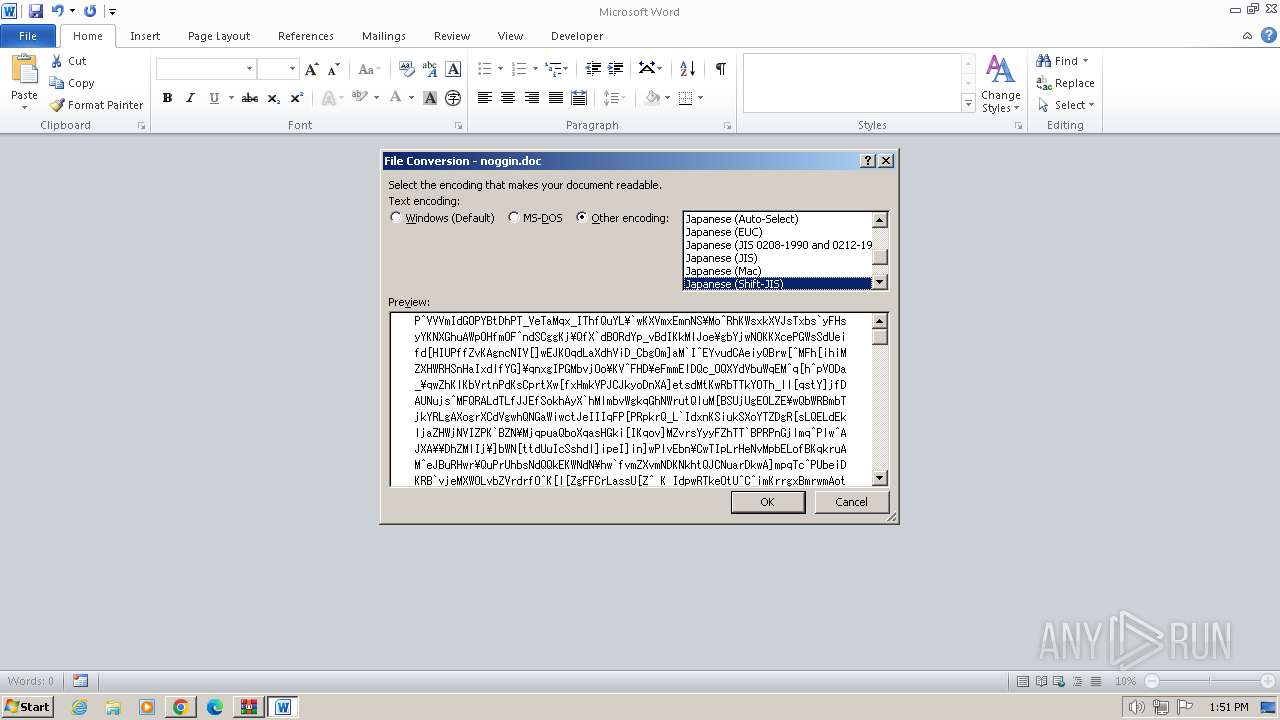Click Increase Indent icon

point(616,69)
